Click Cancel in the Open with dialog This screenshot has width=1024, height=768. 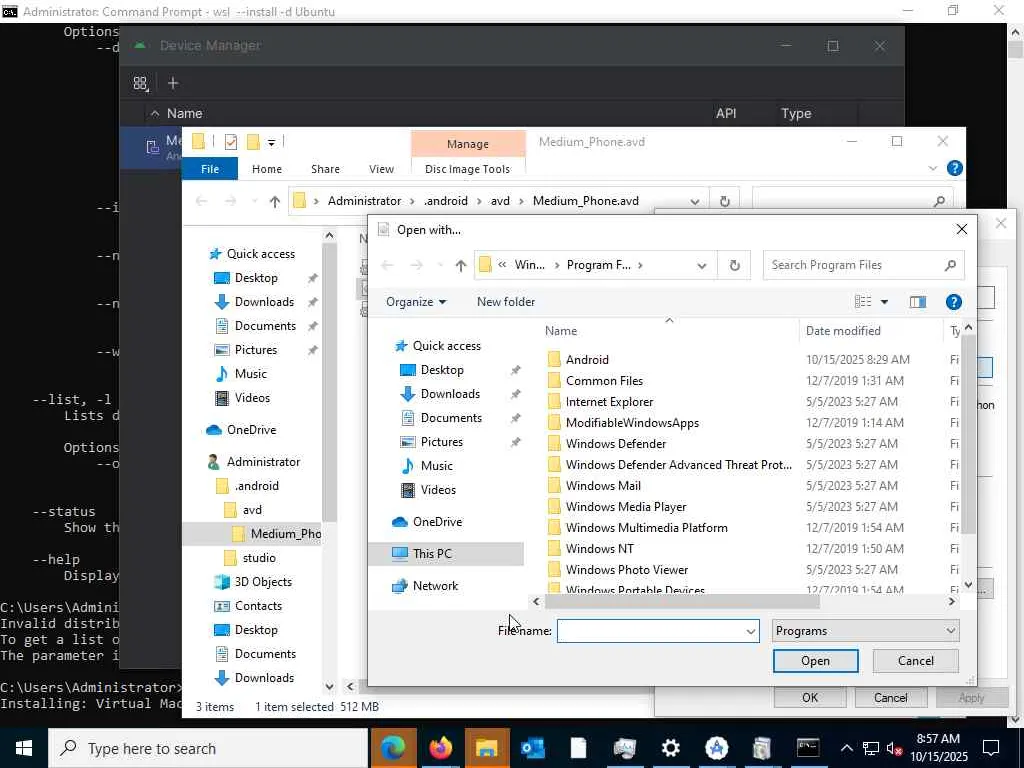pyautogui.click(x=916, y=661)
